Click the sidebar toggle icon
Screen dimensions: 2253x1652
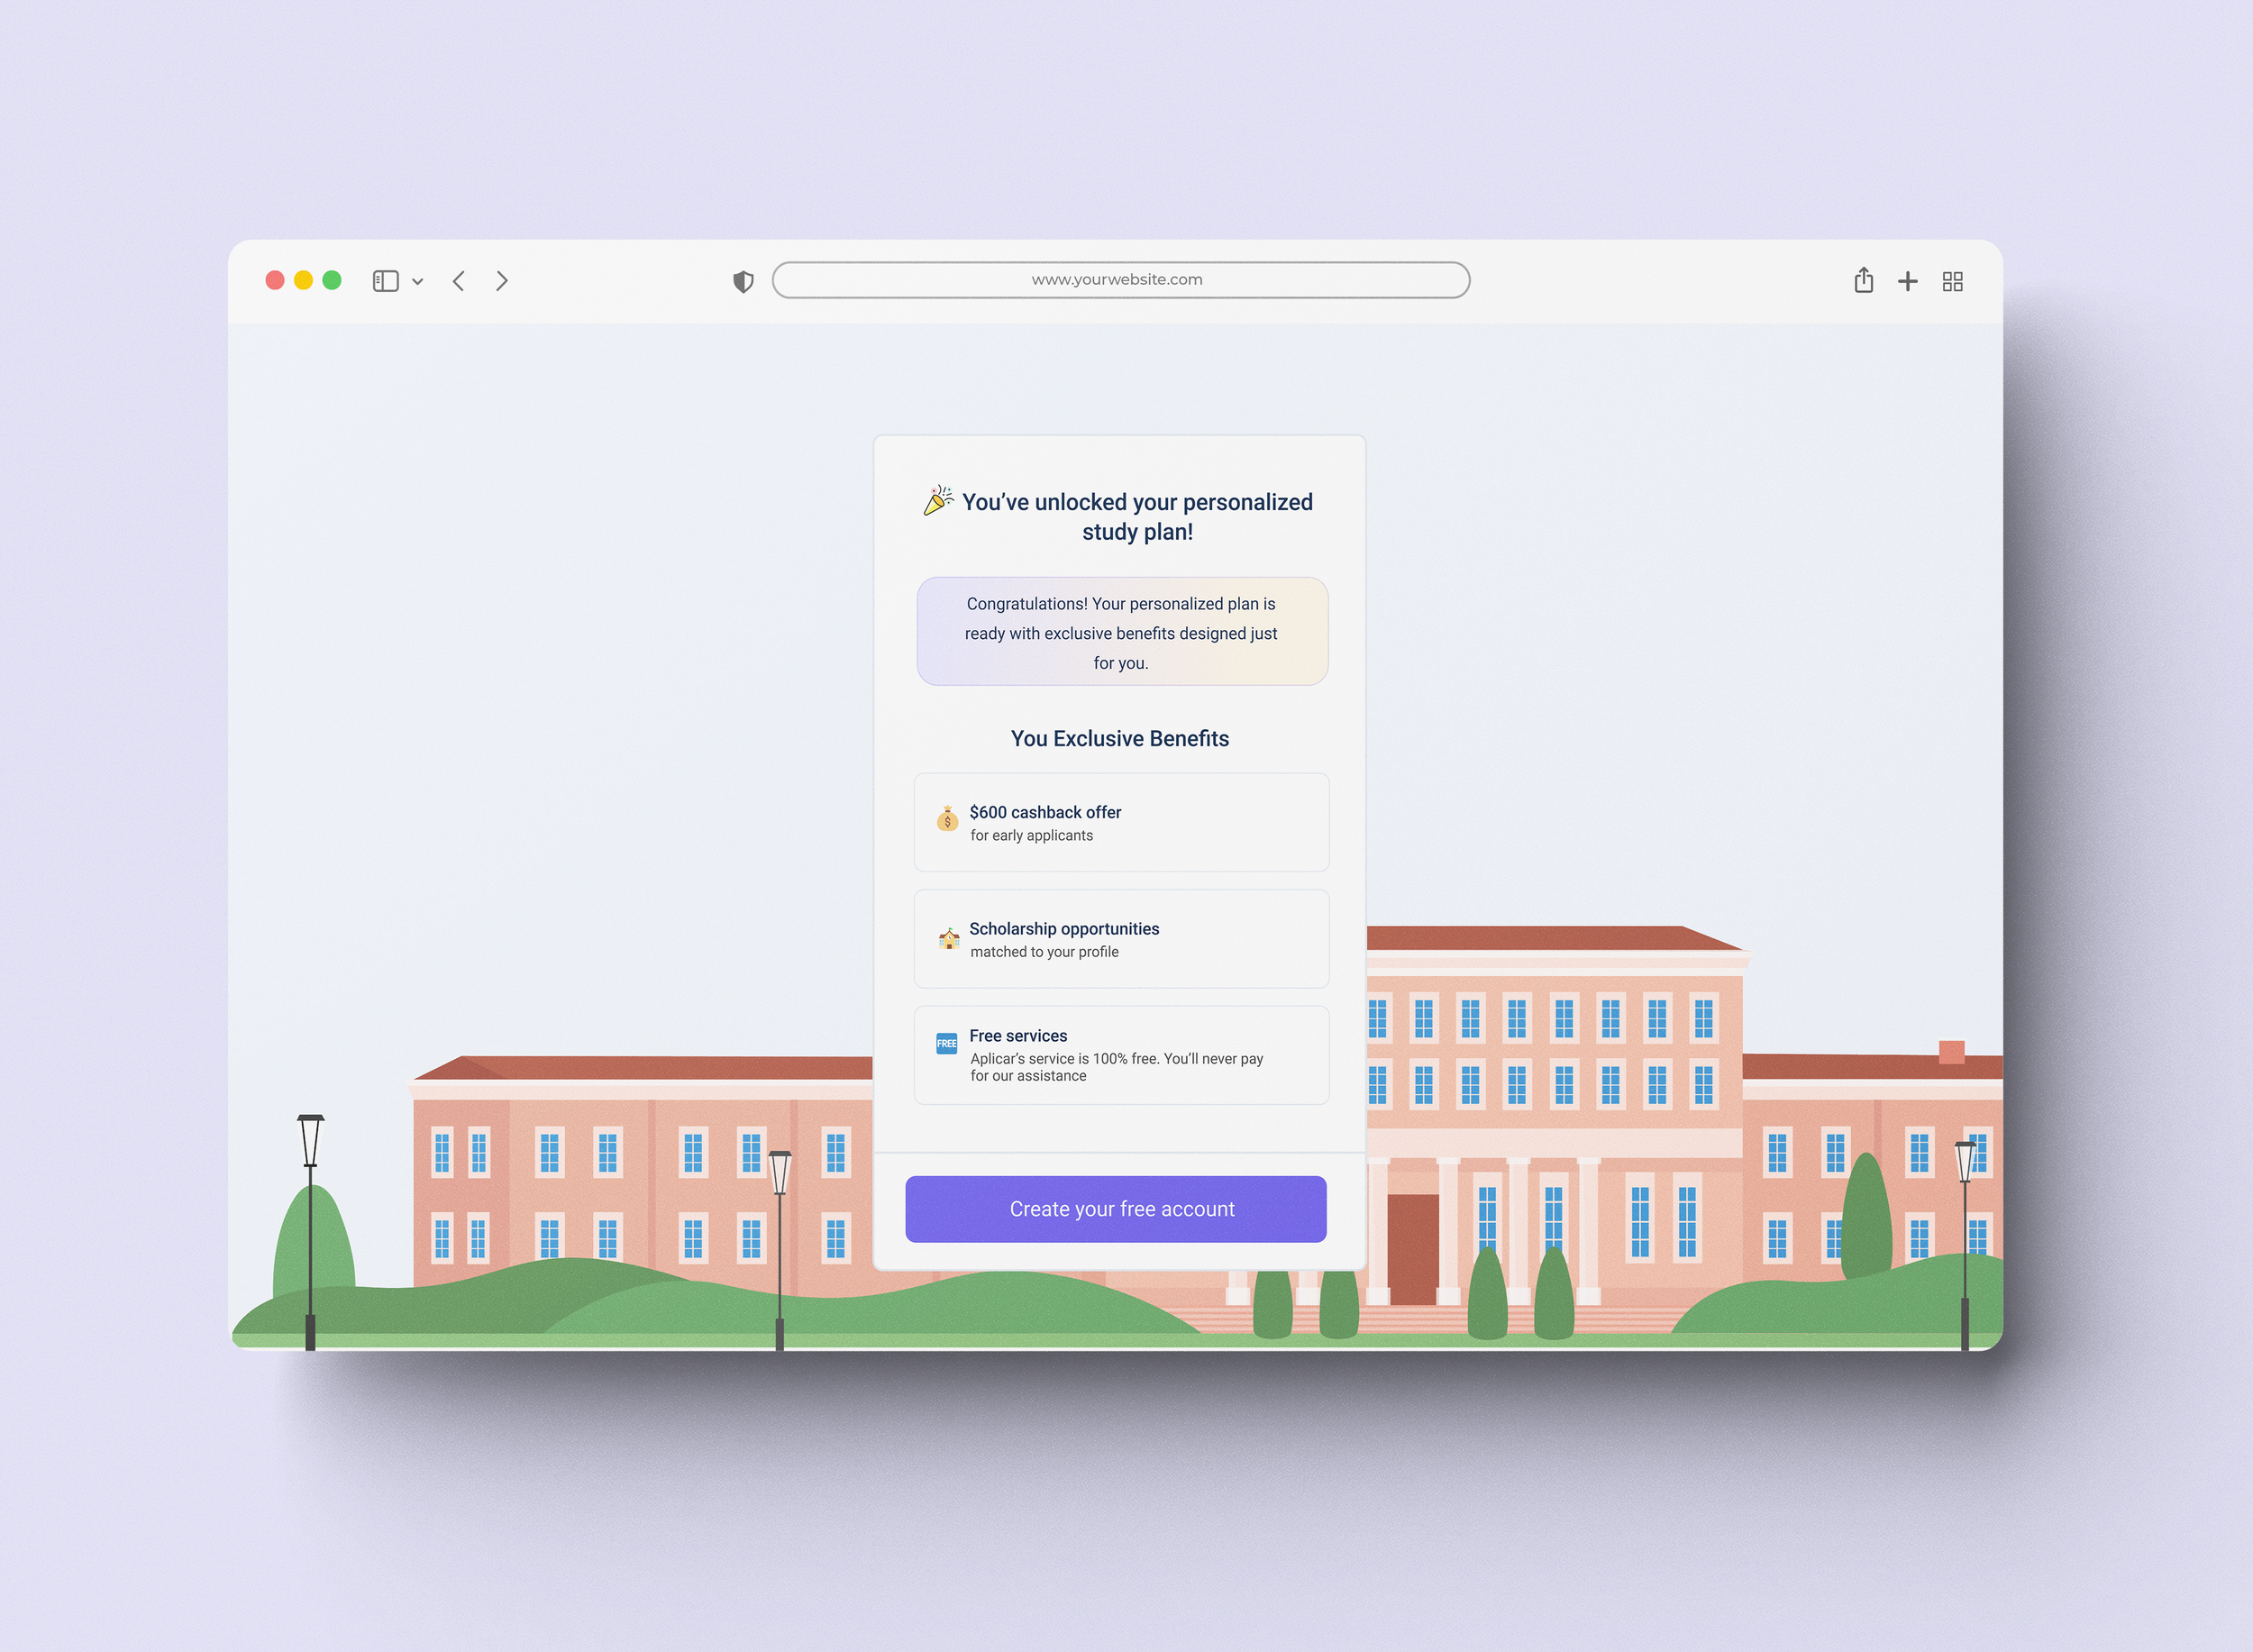point(385,281)
